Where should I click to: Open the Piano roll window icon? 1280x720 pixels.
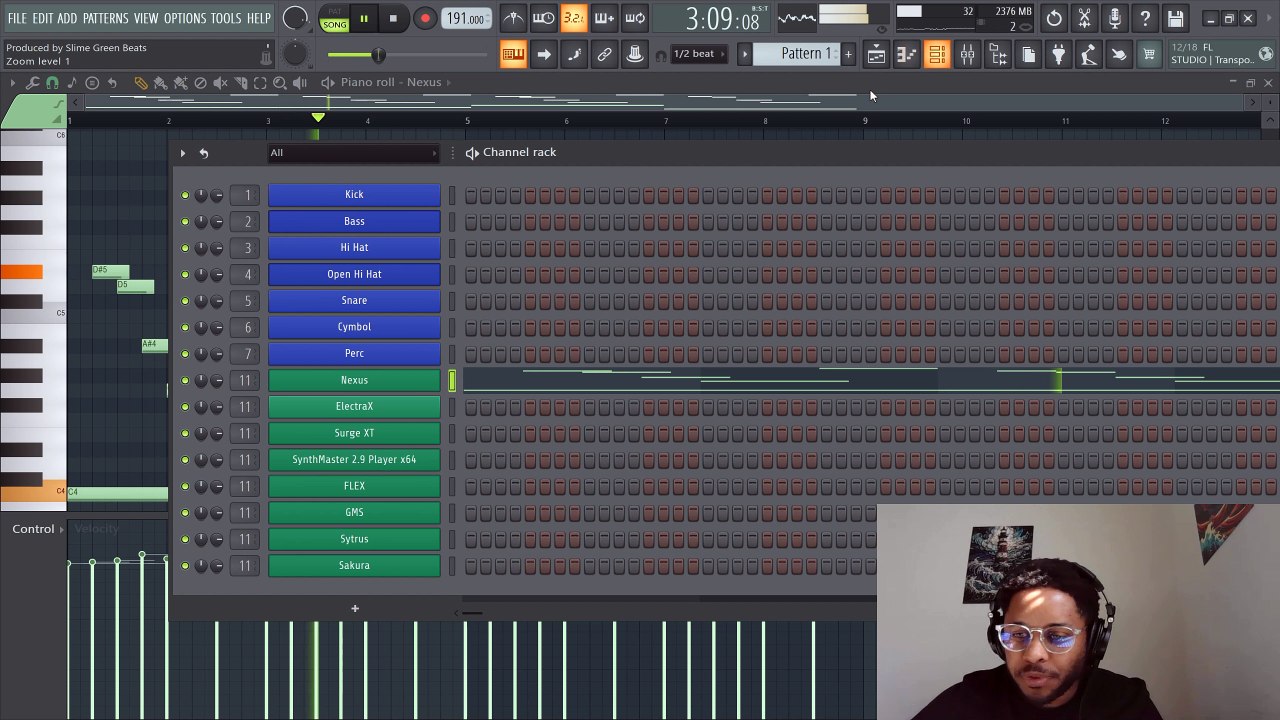click(x=906, y=55)
